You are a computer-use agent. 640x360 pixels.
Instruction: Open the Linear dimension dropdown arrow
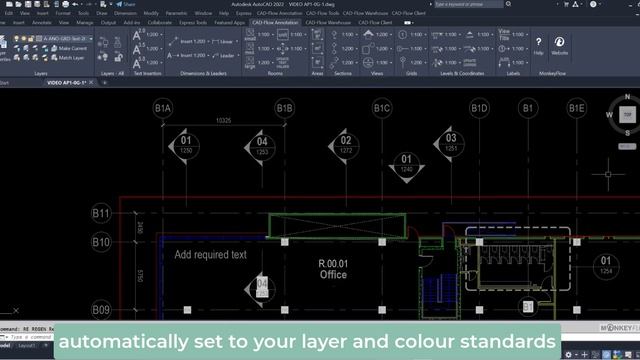[237, 42]
